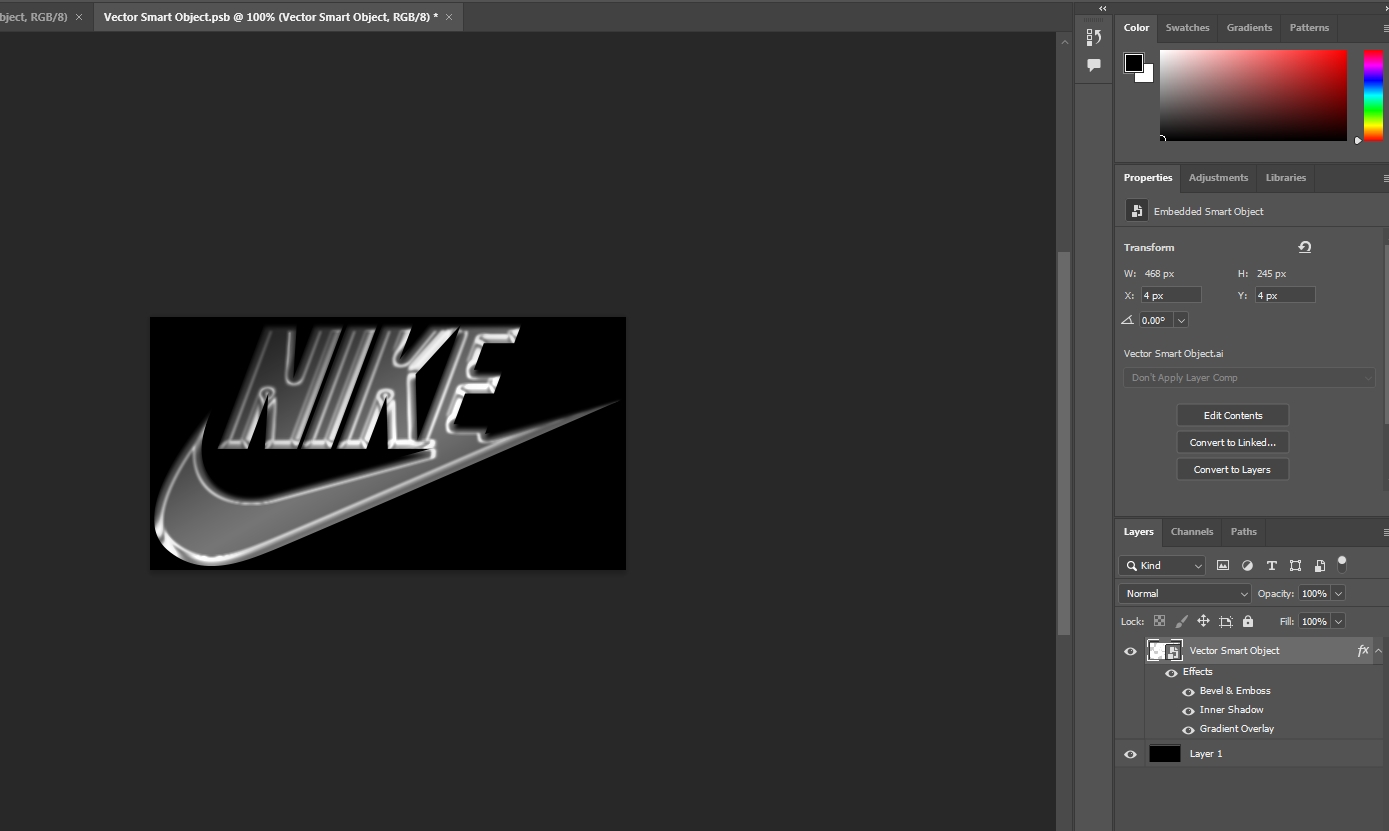Image resolution: width=1389 pixels, height=831 pixels.
Task: Close the Vector Smart Object.psb document tab
Action: coord(449,17)
